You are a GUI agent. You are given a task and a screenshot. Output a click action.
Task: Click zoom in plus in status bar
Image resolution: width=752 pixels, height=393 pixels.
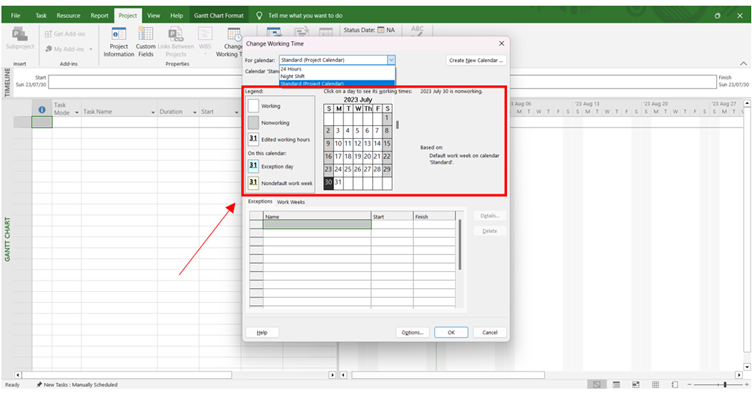pos(746,384)
